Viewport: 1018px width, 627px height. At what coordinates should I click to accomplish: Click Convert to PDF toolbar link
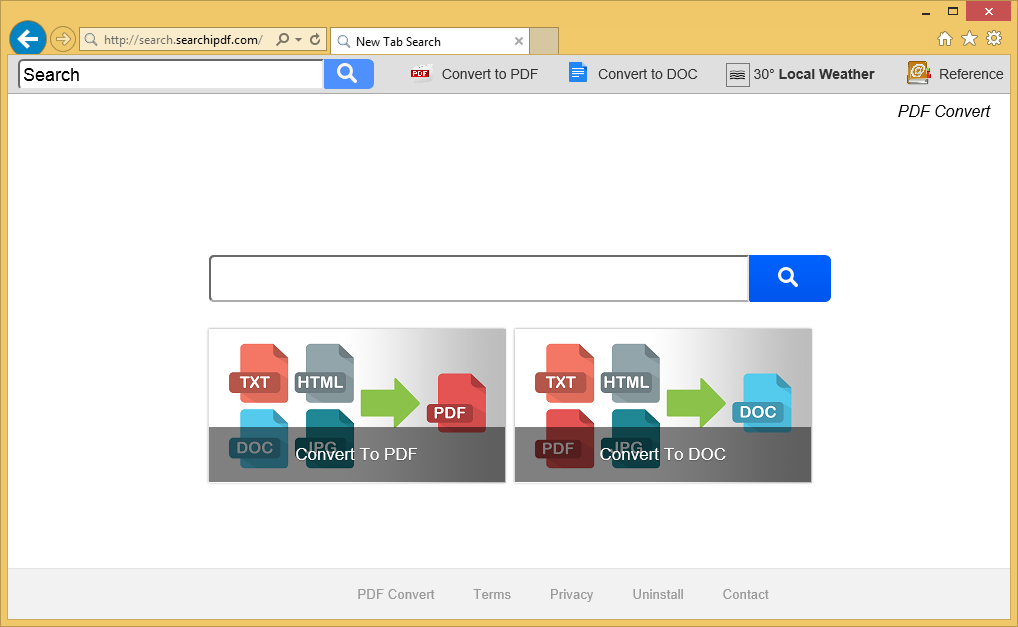pyautogui.click(x=475, y=74)
